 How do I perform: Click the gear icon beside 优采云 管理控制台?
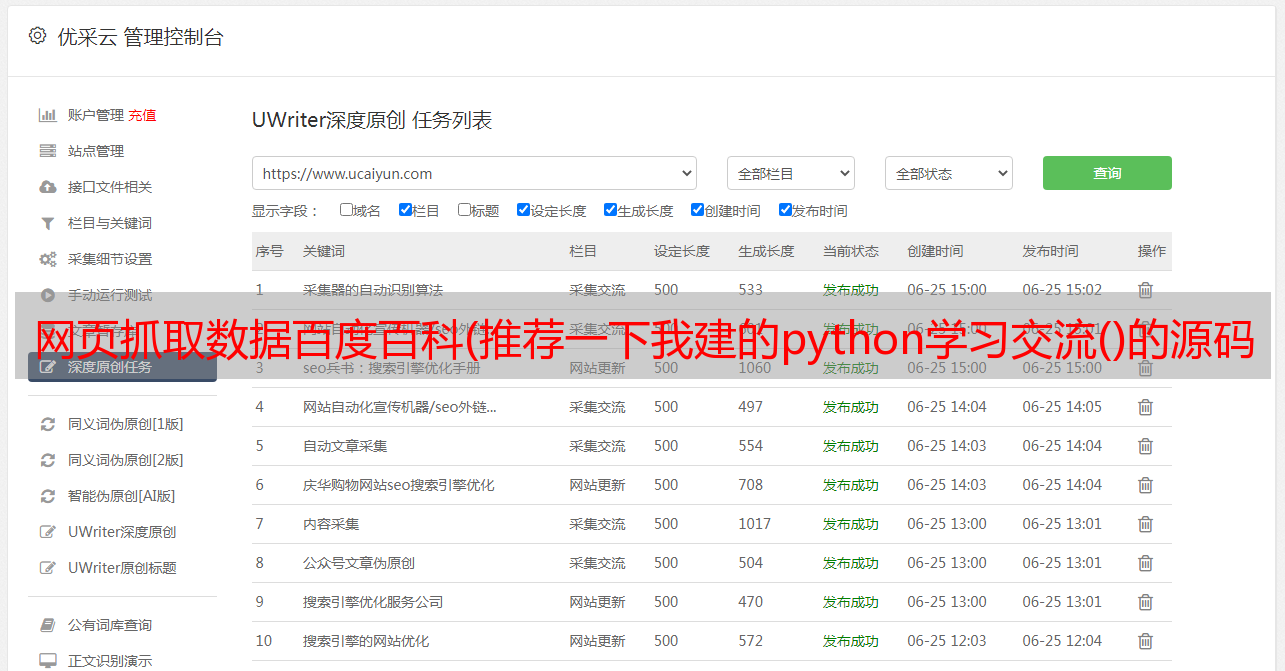(x=37, y=36)
